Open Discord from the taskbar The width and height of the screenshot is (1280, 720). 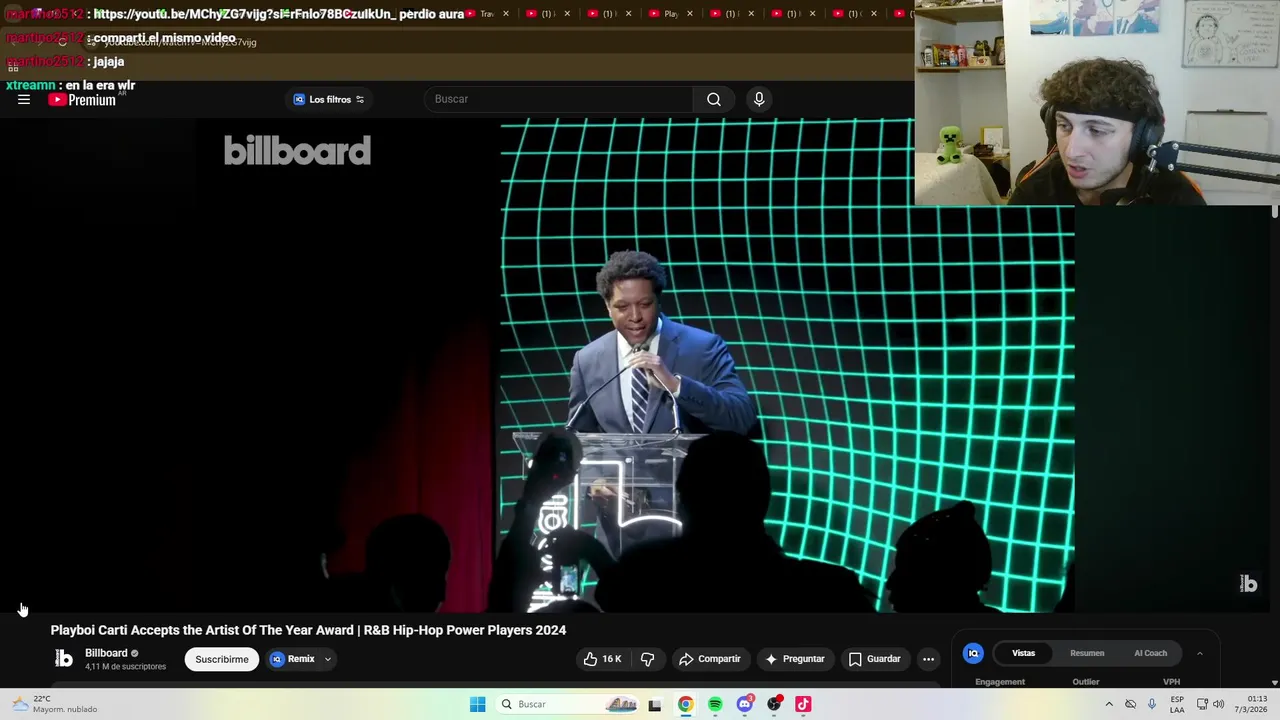coord(745,704)
